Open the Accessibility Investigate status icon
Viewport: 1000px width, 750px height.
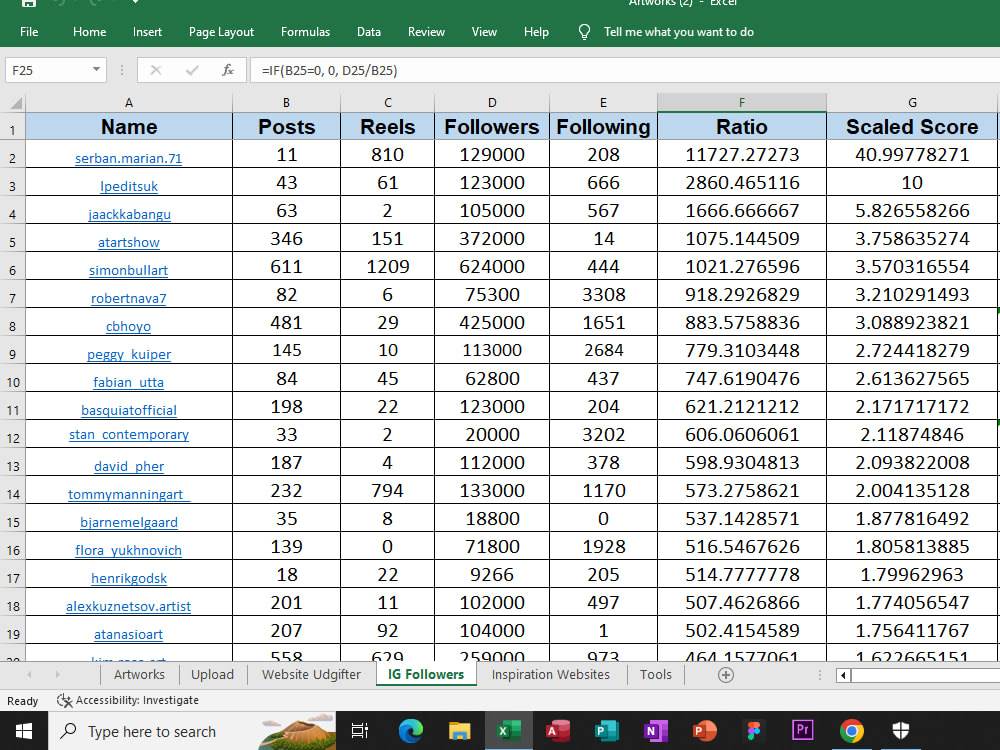[x=64, y=700]
